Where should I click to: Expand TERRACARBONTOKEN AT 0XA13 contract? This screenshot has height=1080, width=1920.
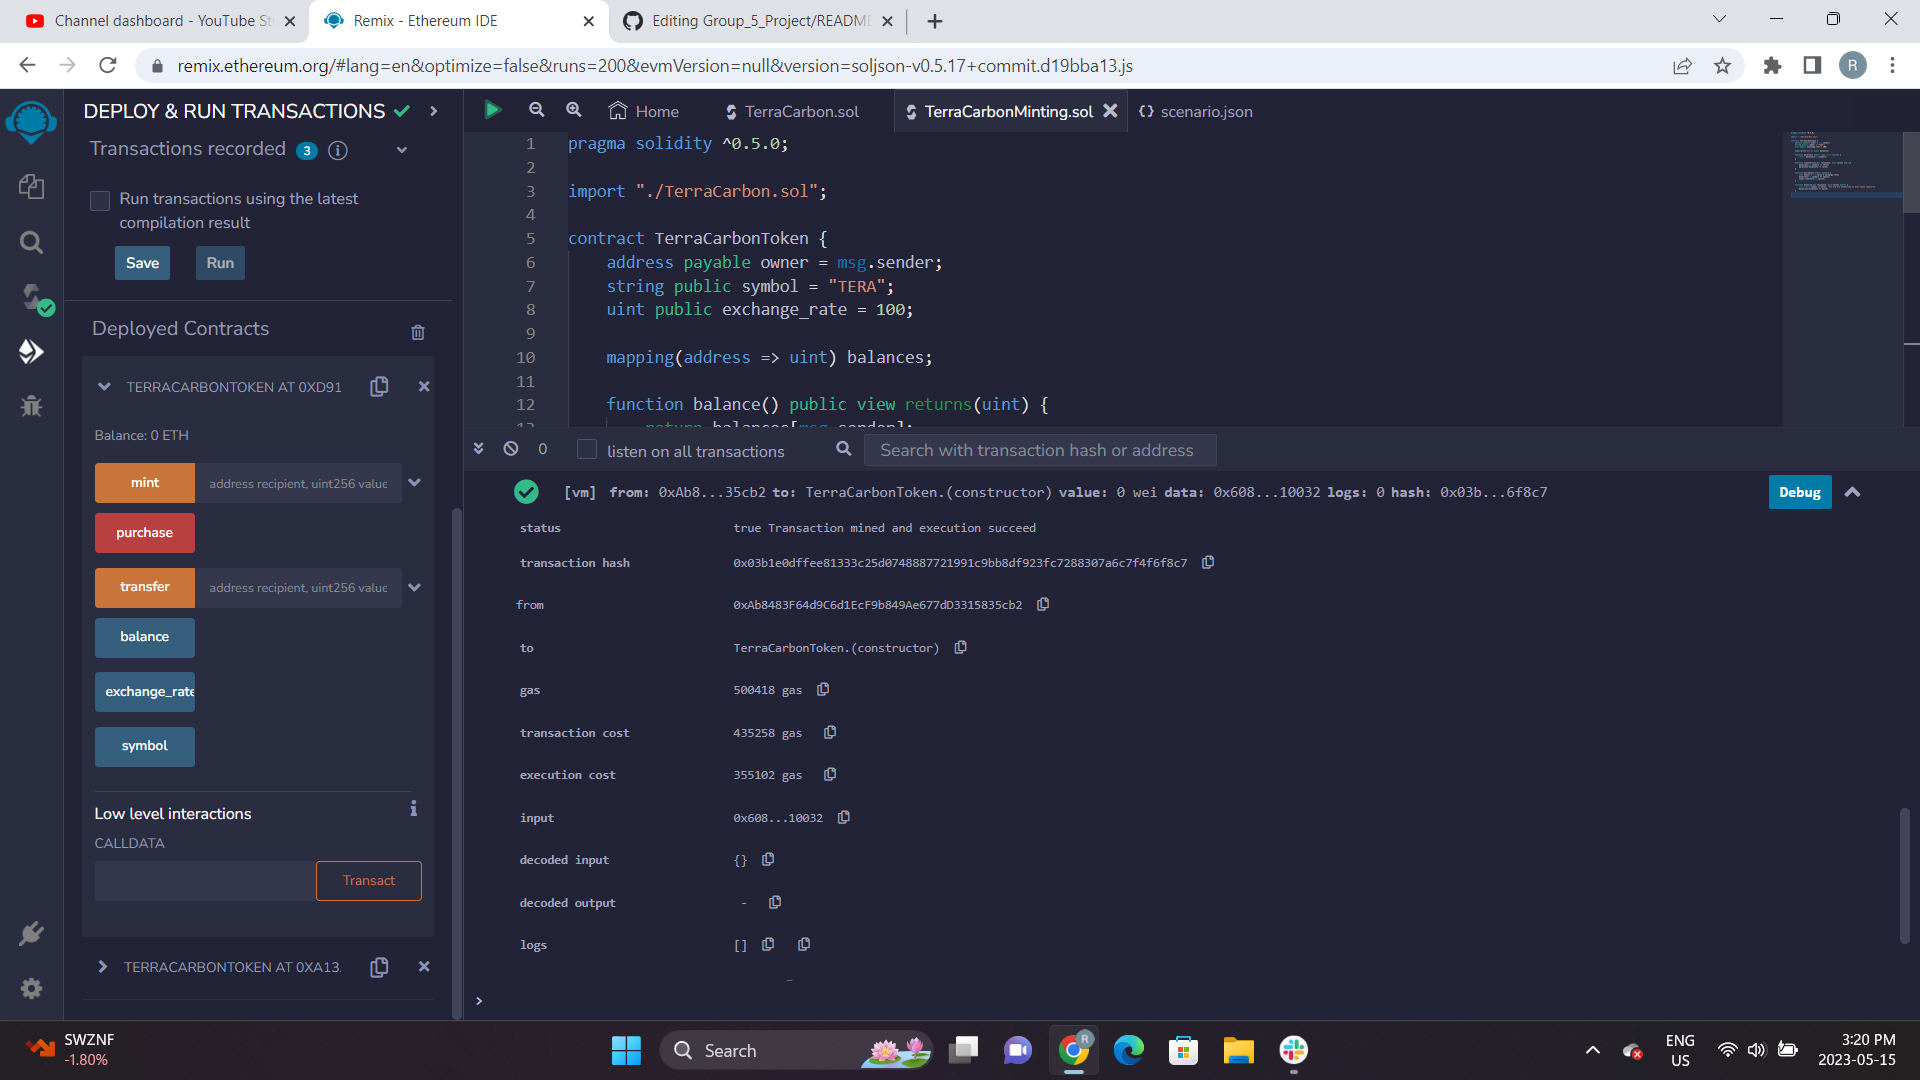pos(102,967)
